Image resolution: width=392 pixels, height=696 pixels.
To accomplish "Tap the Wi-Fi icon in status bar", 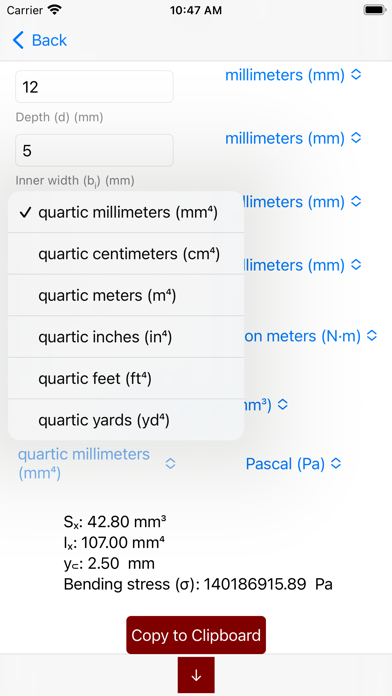I will point(55,10).
